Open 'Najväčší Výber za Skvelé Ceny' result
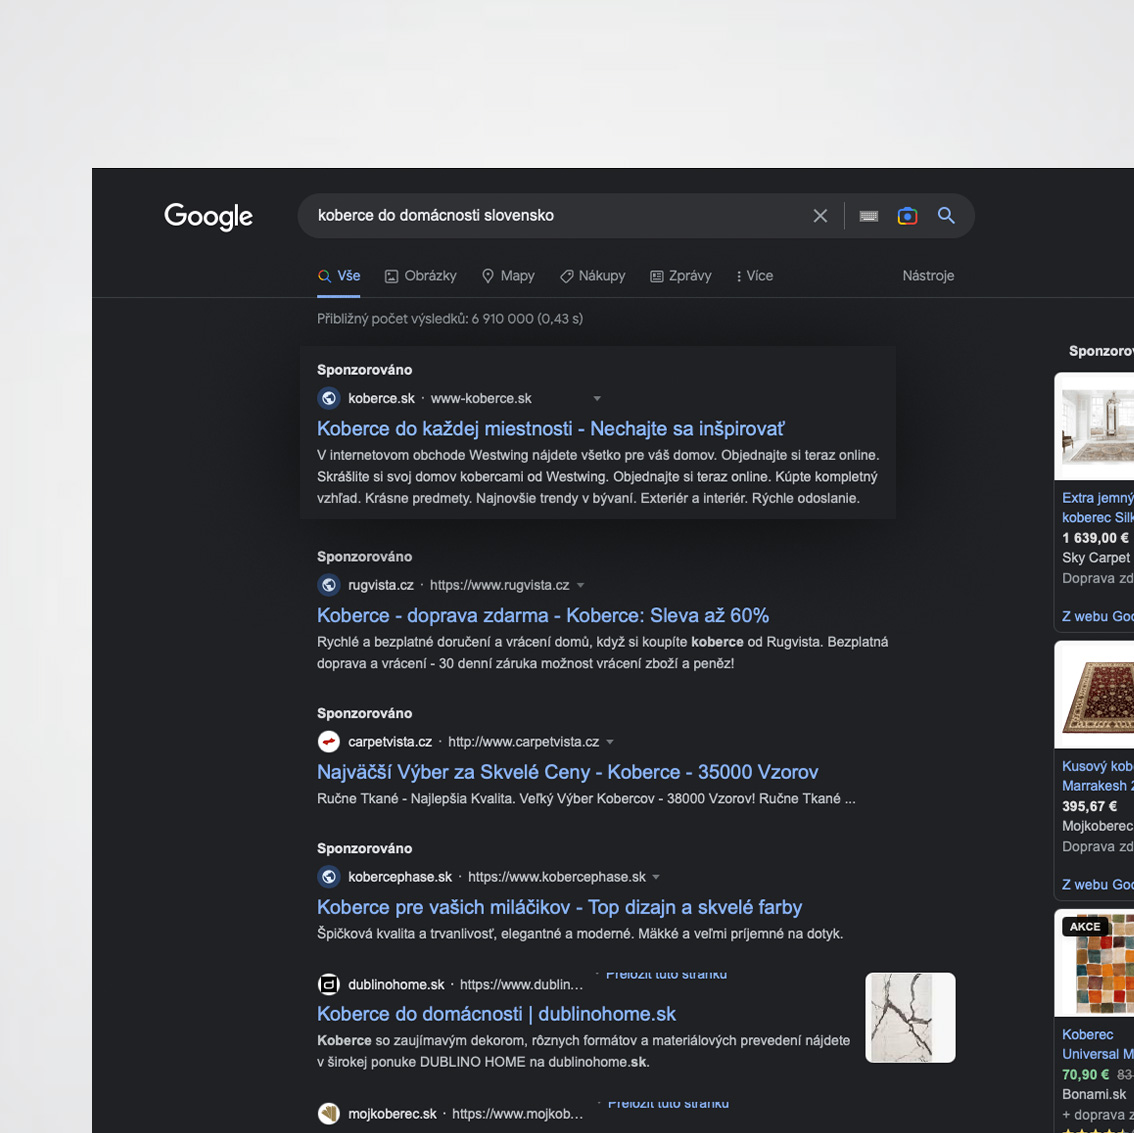The image size is (1134, 1133). tap(568, 772)
